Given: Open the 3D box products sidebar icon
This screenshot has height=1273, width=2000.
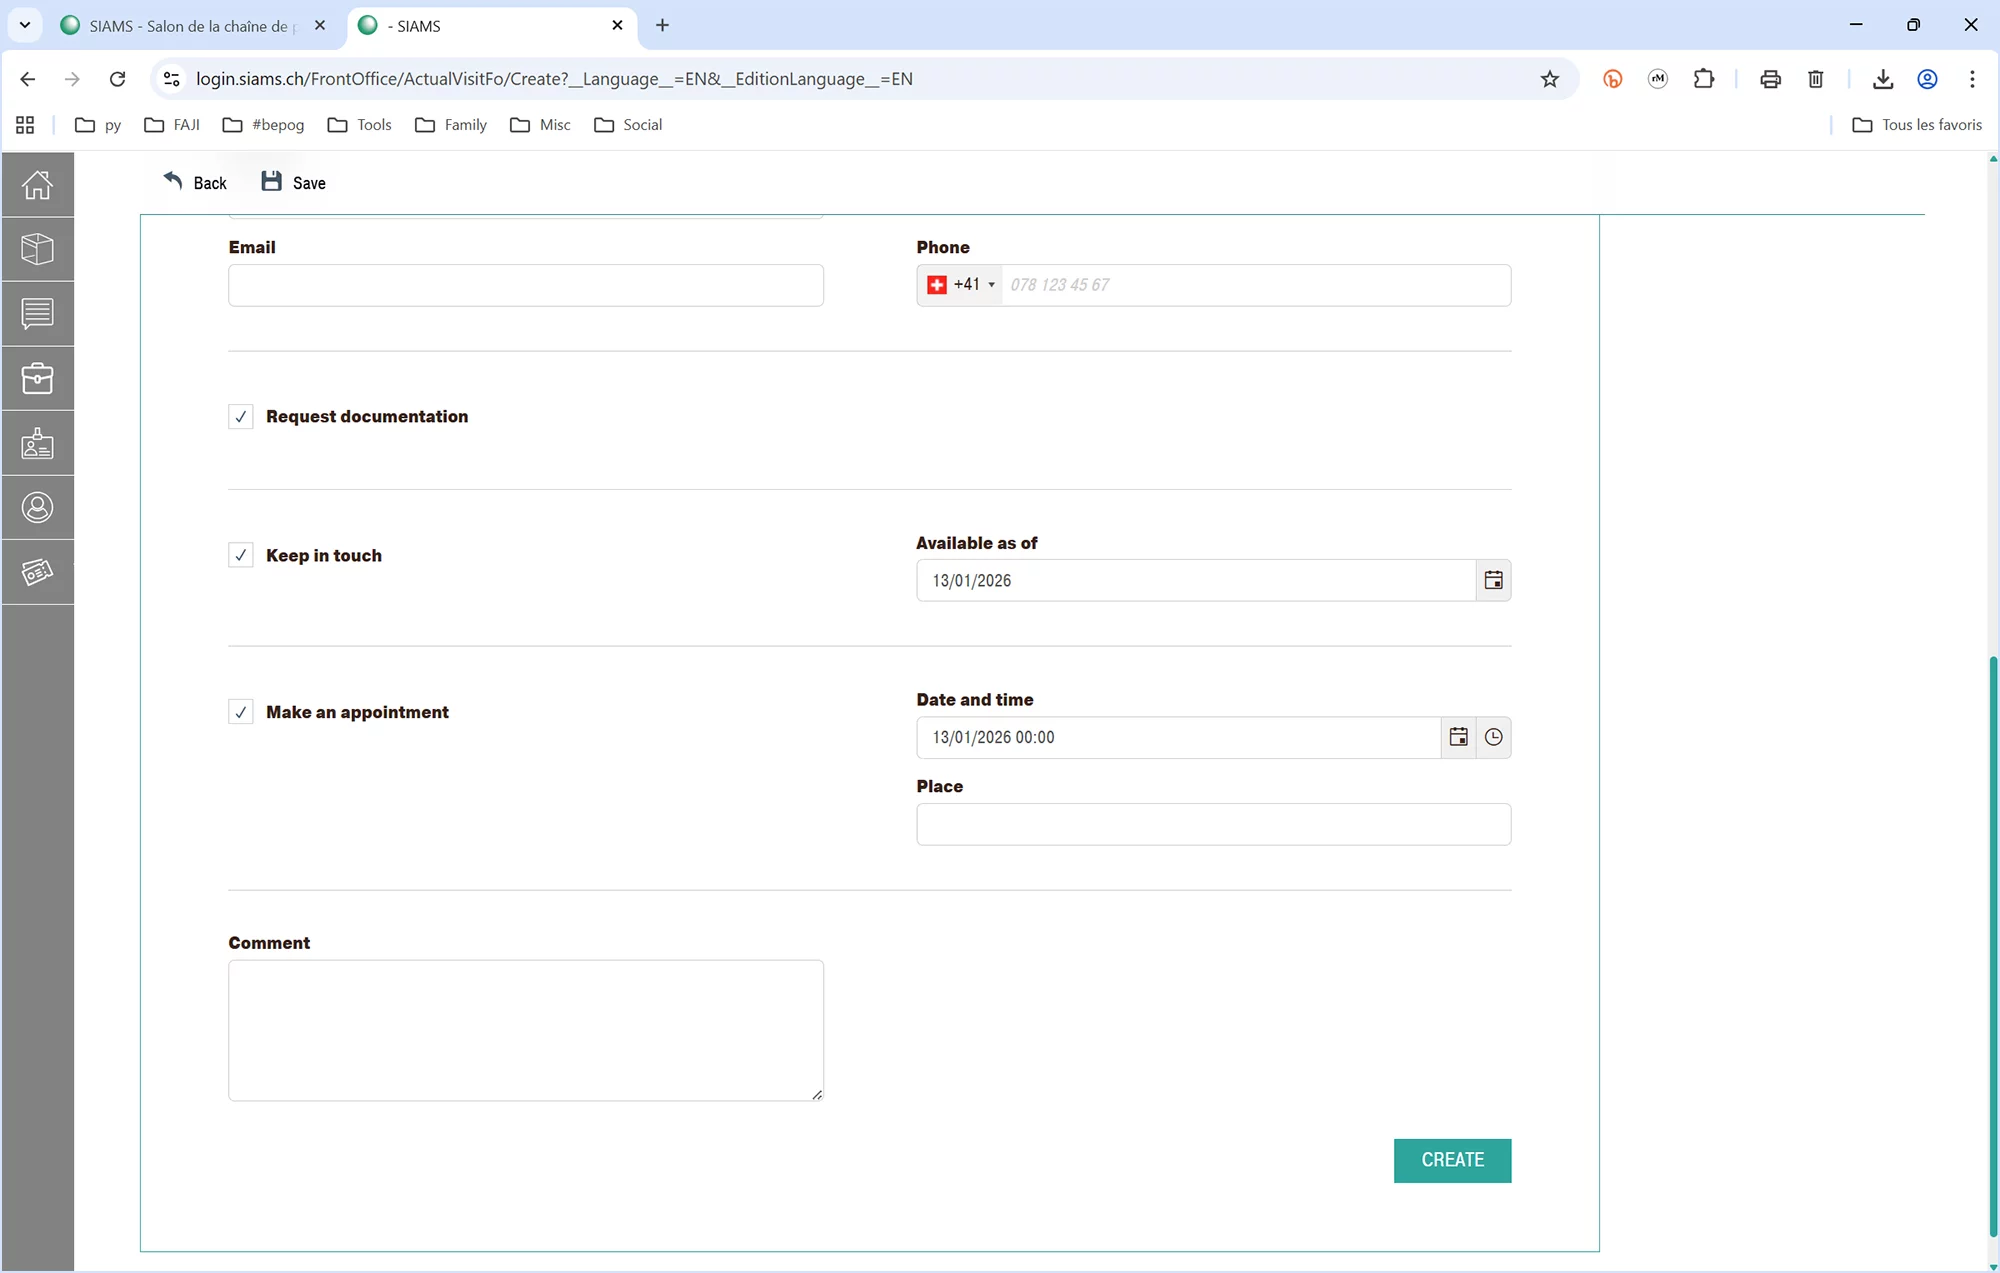Looking at the screenshot, I should pos(37,249).
